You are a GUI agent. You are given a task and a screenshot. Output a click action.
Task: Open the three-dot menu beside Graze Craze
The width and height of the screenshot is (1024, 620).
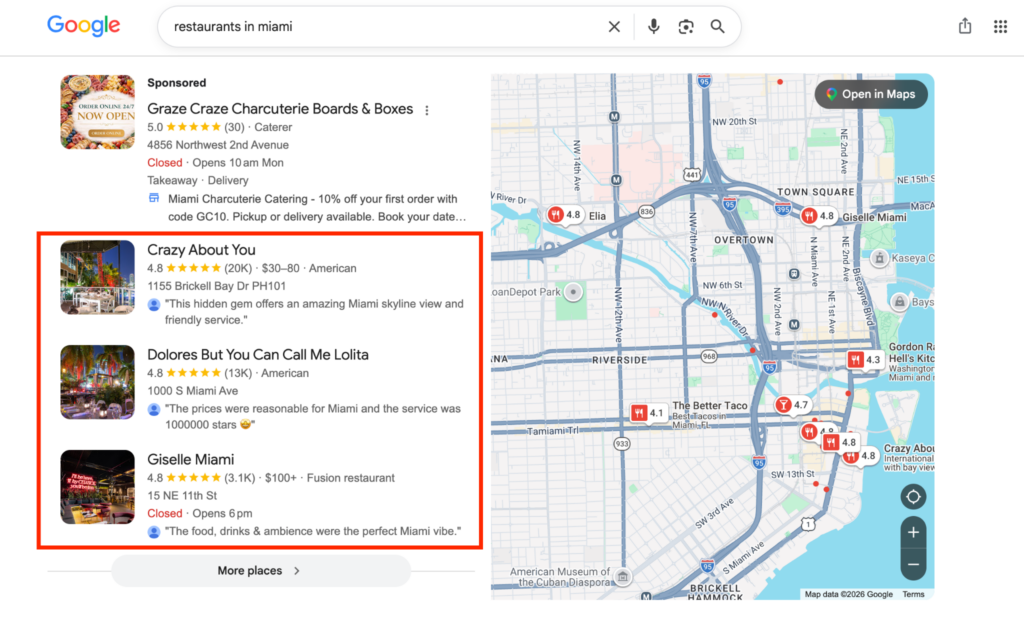click(427, 110)
